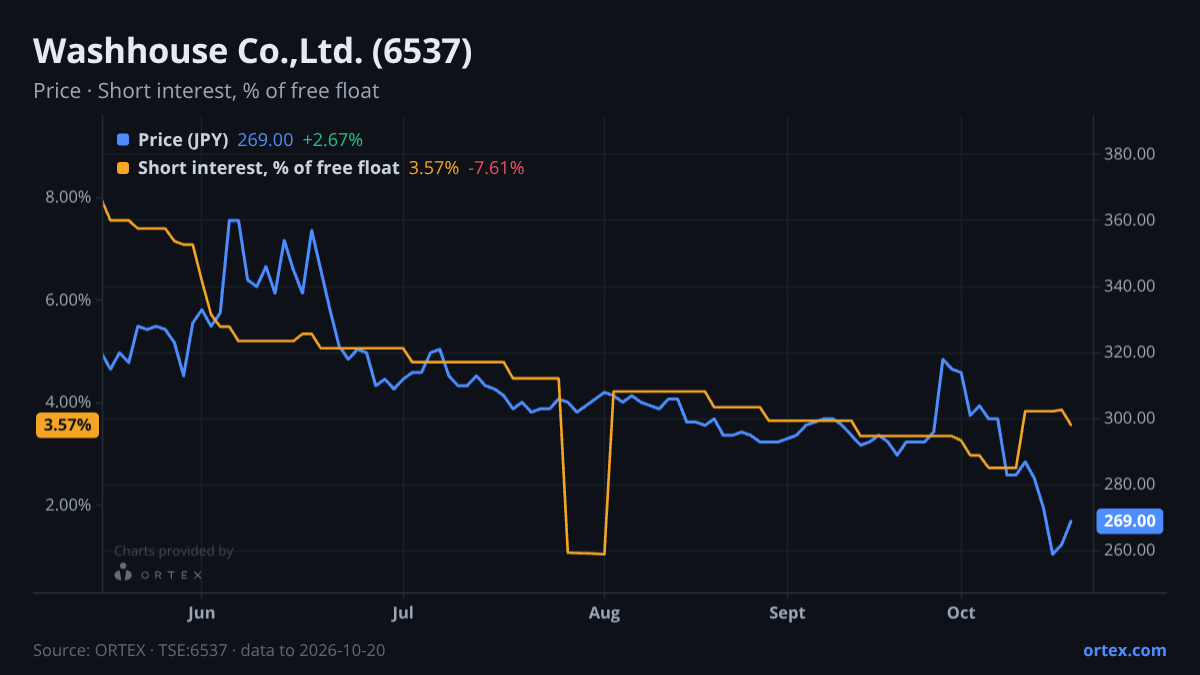This screenshot has width=1200, height=675.
Task: Click the '-7.61%' short interest change value
Action: click(496, 168)
